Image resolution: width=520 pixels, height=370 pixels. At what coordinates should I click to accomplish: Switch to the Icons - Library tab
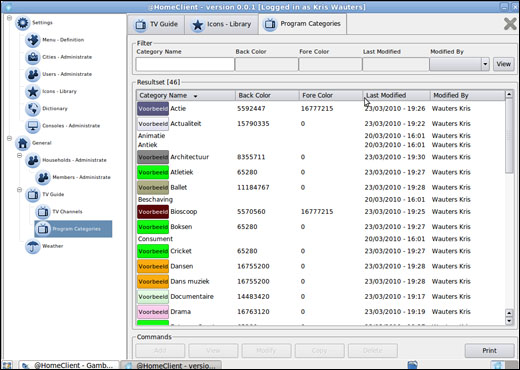click(x=221, y=24)
